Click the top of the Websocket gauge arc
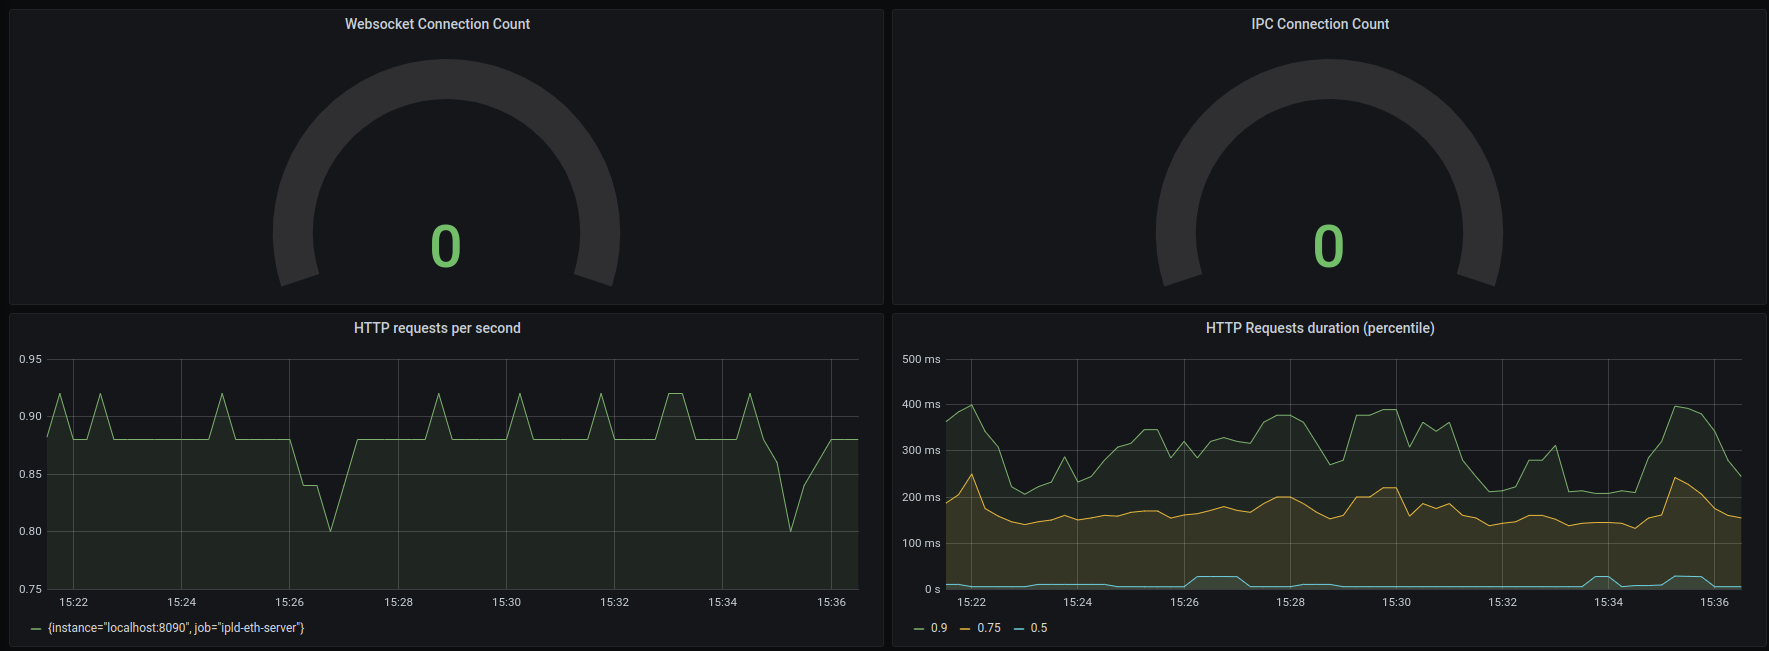The height and width of the screenshot is (651, 1769). [446, 79]
